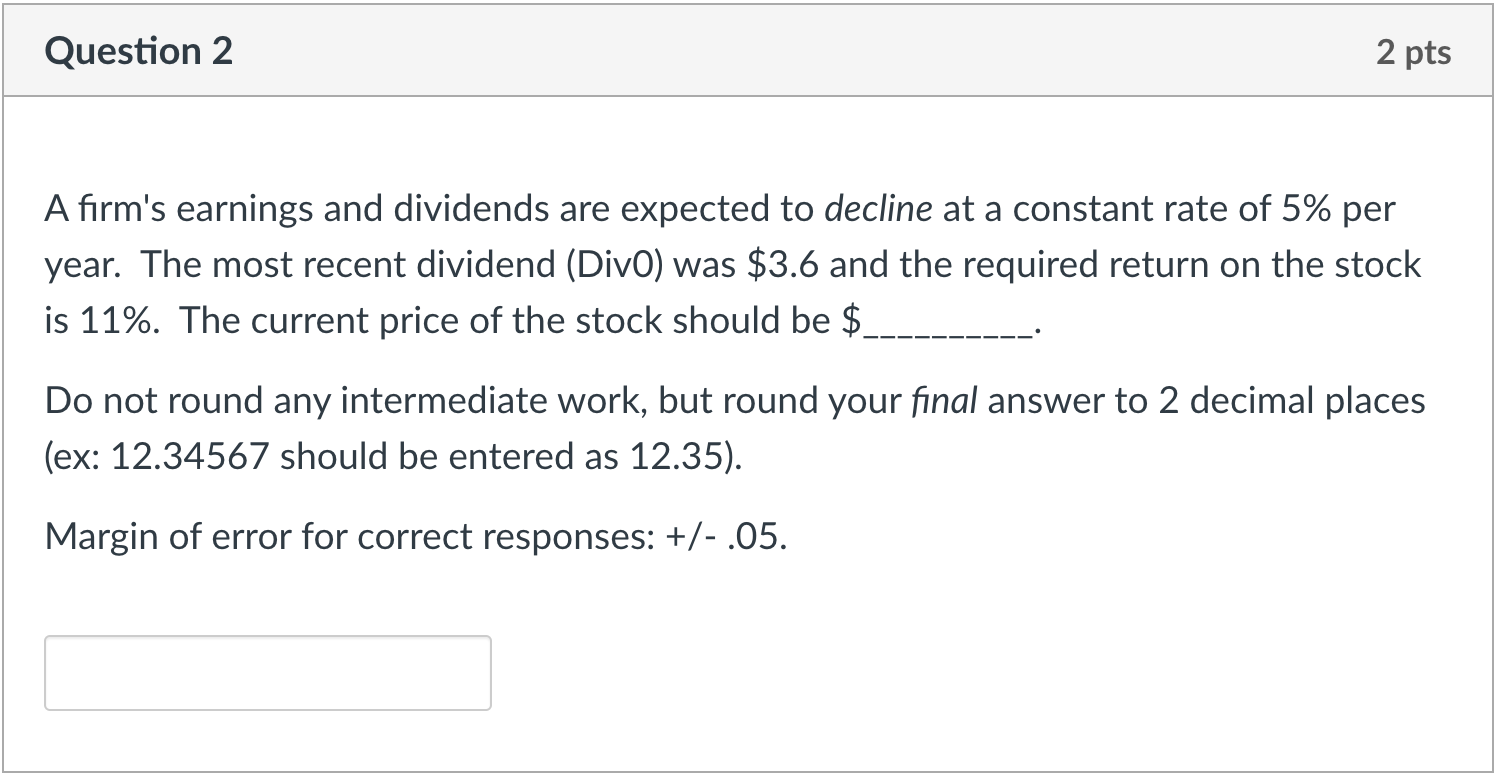Click the "2 pts" label

[1413, 52]
